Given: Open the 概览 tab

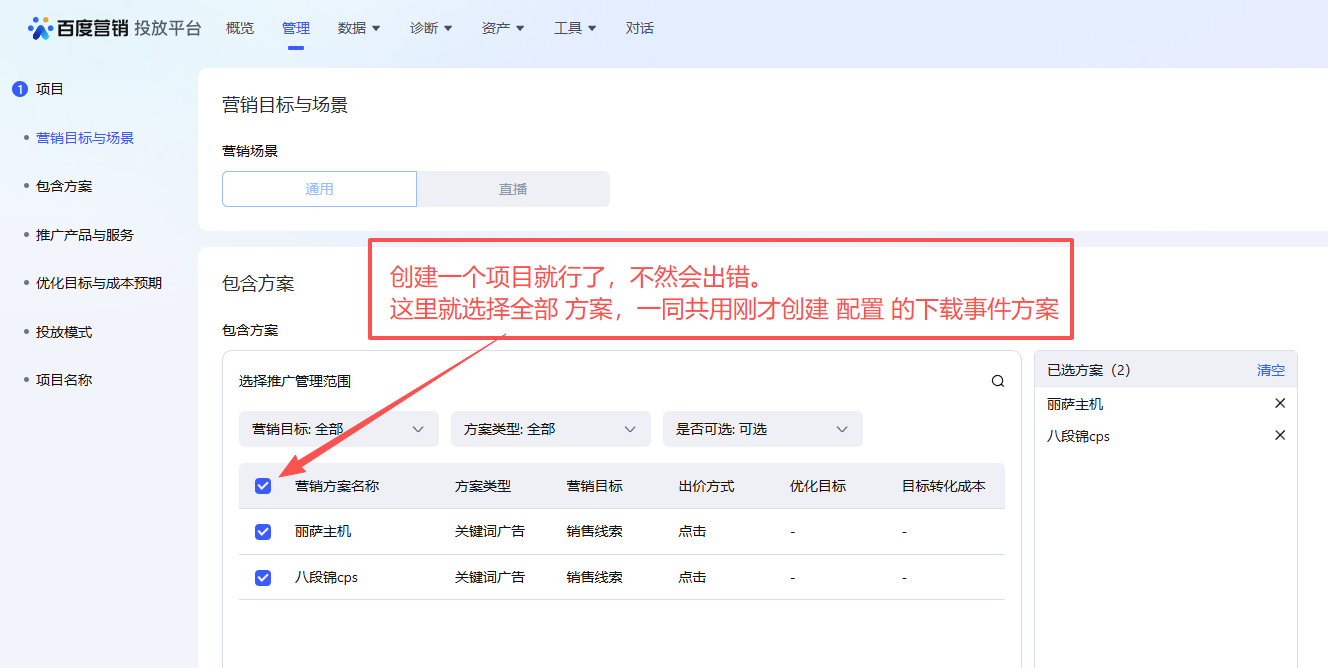Looking at the screenshot, I should point(240,28).
